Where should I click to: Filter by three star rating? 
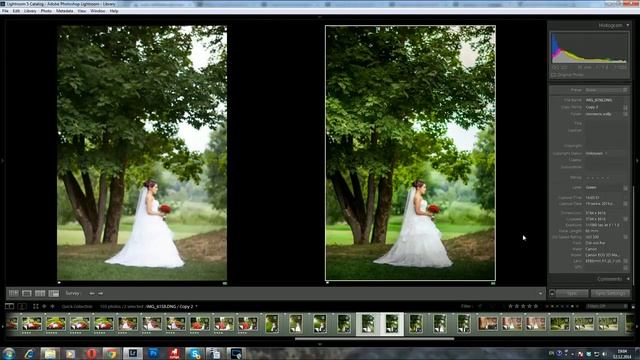click(523, 306)
